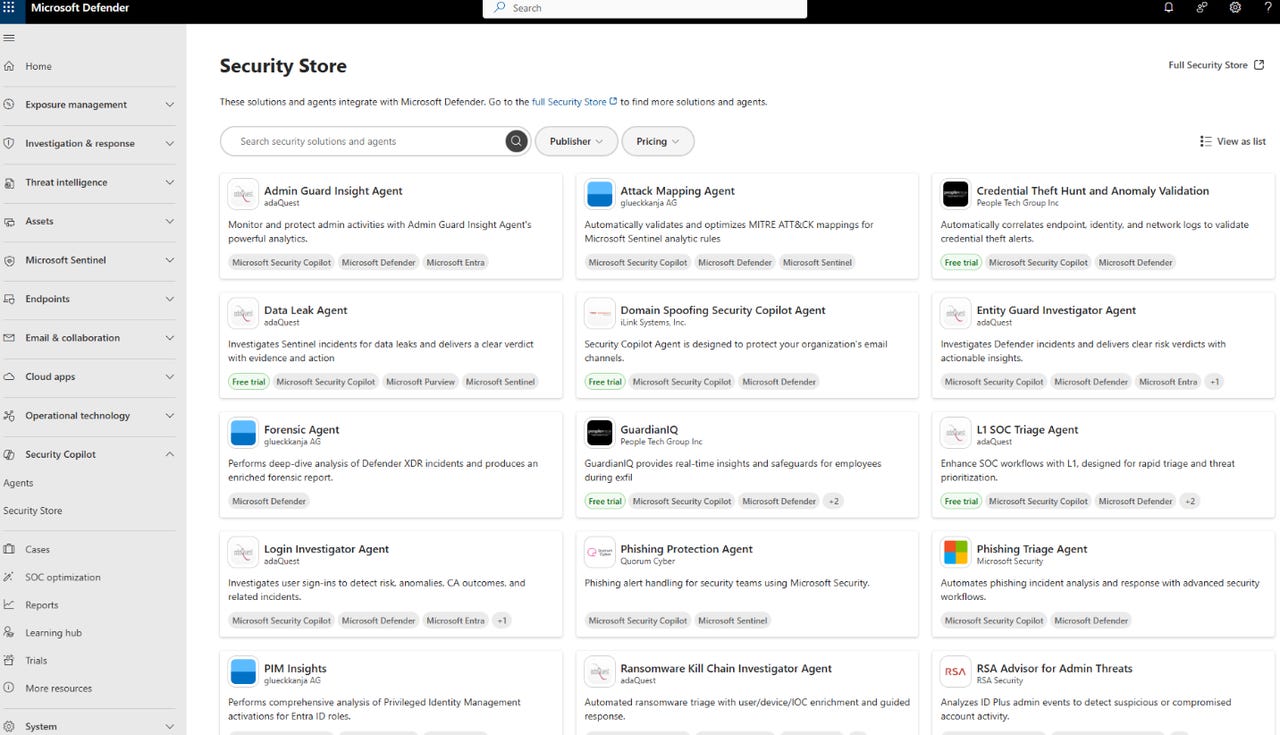Collapse the navigation hamburger menu
Viewport: 1280px width, 735px height.
tap(9, 38)
